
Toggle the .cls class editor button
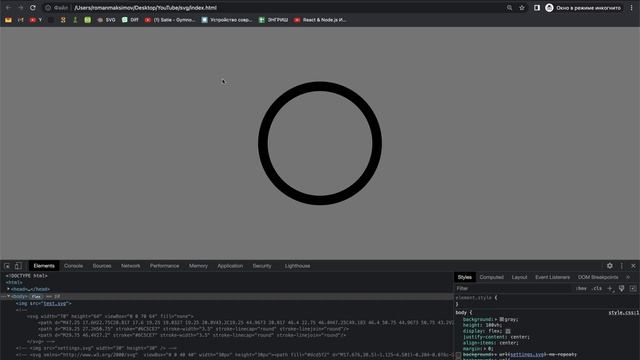click(x=597, y=289)
